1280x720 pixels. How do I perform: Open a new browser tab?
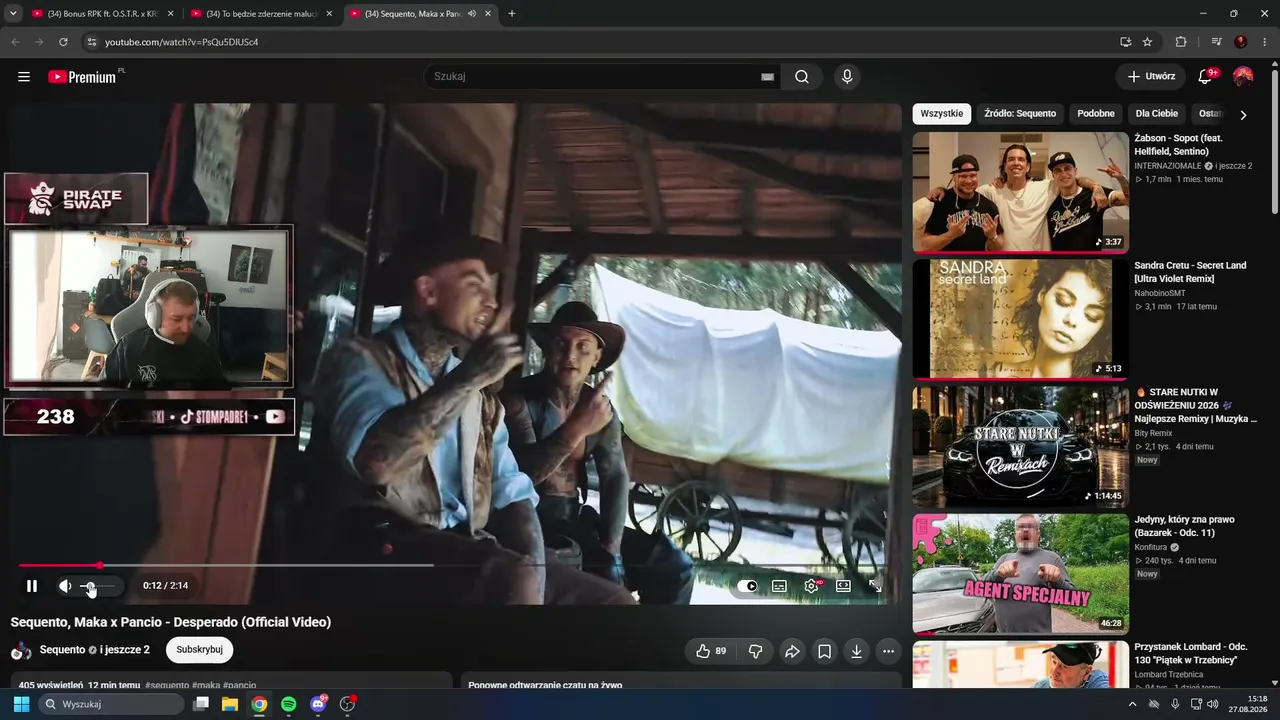click(512, 14)
